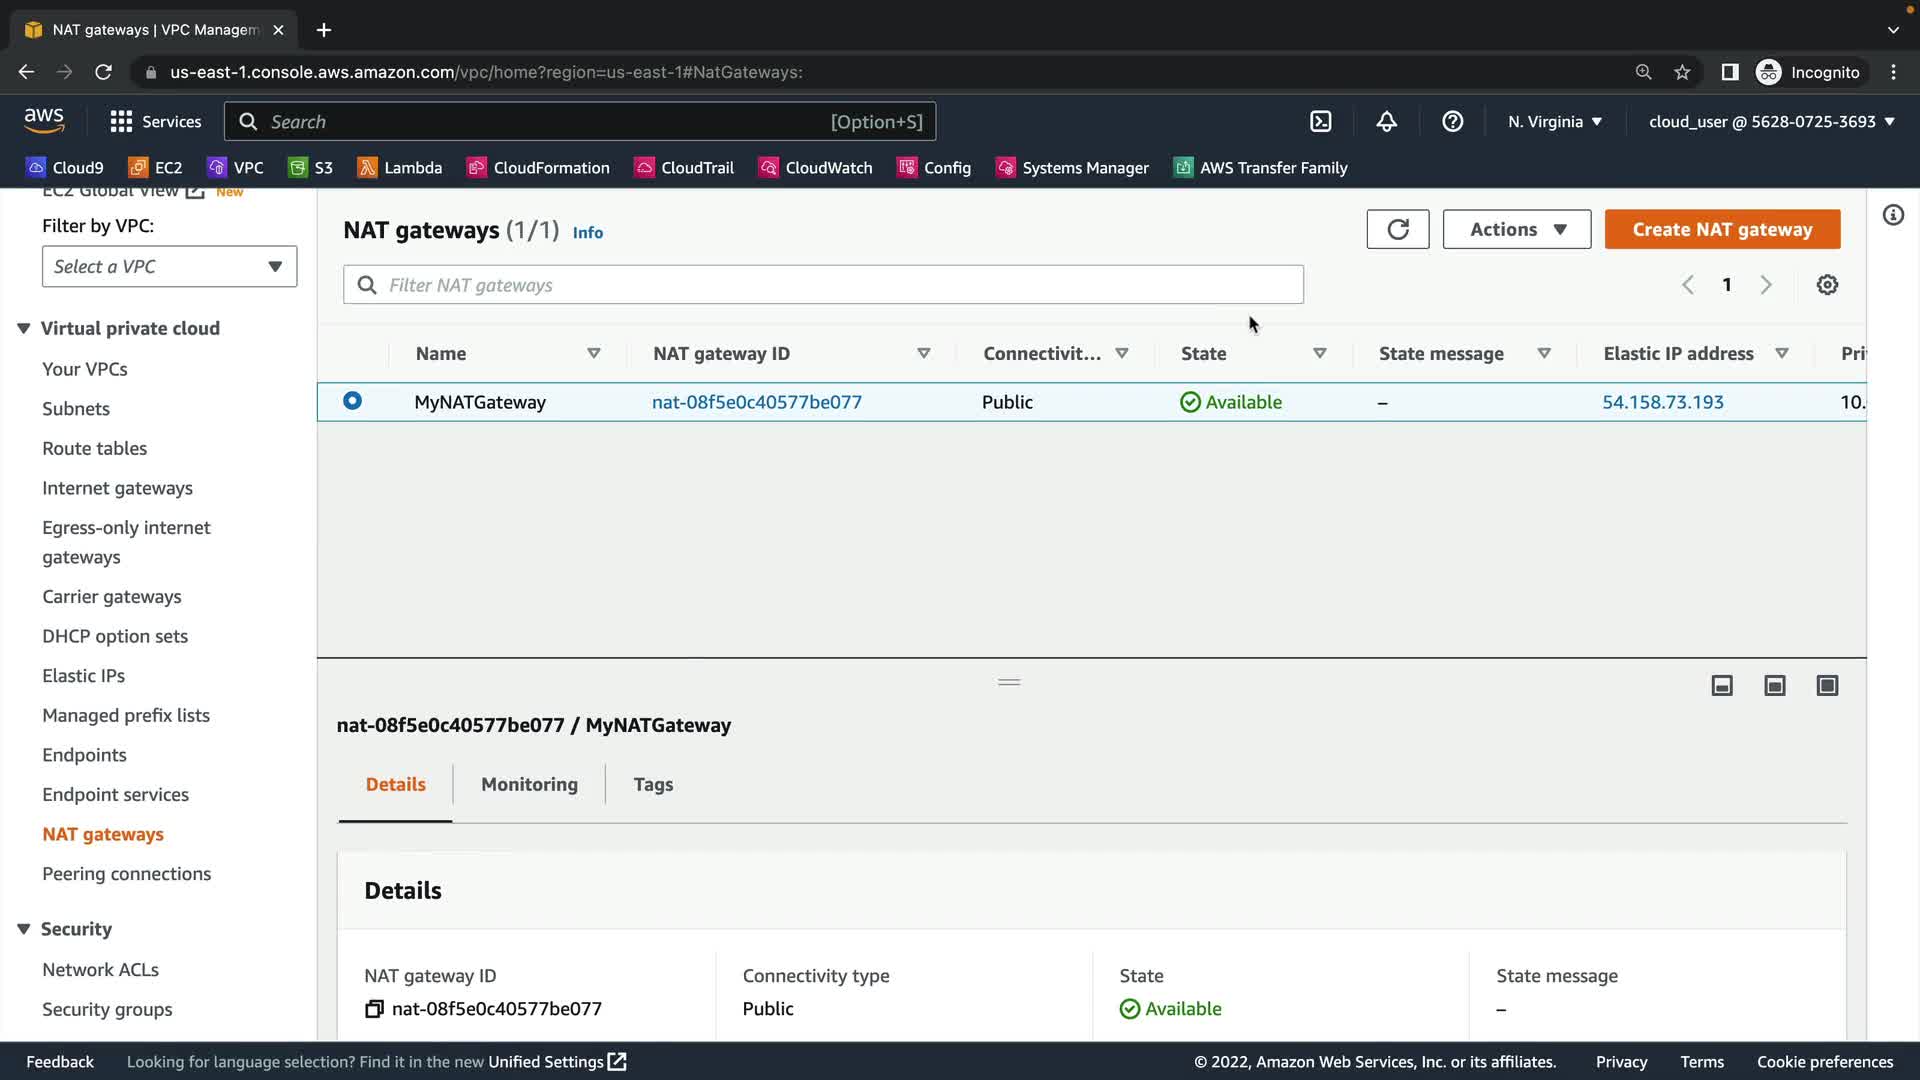Open AWS CloudShell icon in top bar
This screenshot has height=1080, width=1920.
pyautogui.click(x=1321, y=121)
